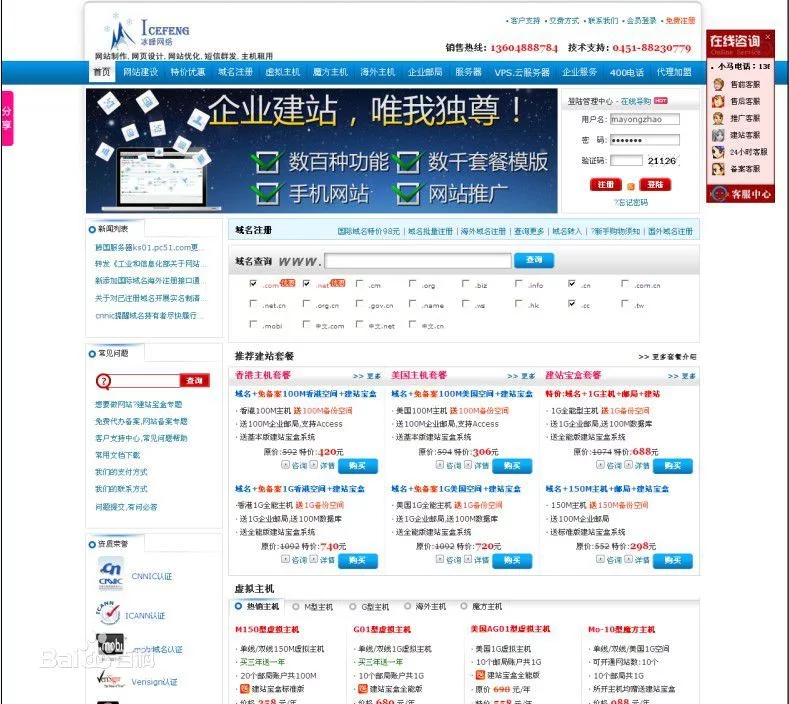Click the red question mark FAQ icon
The width and height of the screenshot is (789, 704).
(103, 381)
